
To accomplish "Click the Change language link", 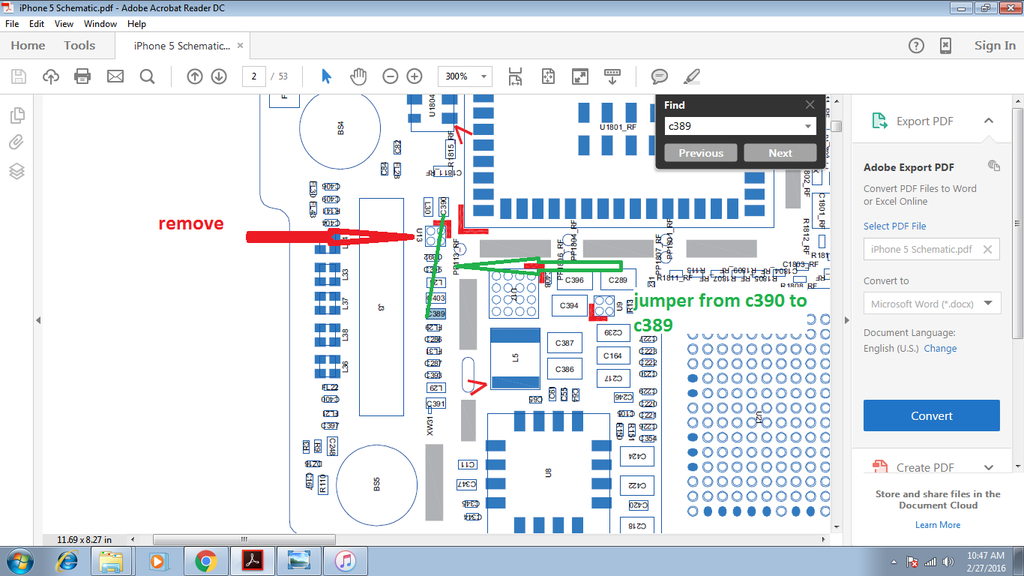I will 940,349.
